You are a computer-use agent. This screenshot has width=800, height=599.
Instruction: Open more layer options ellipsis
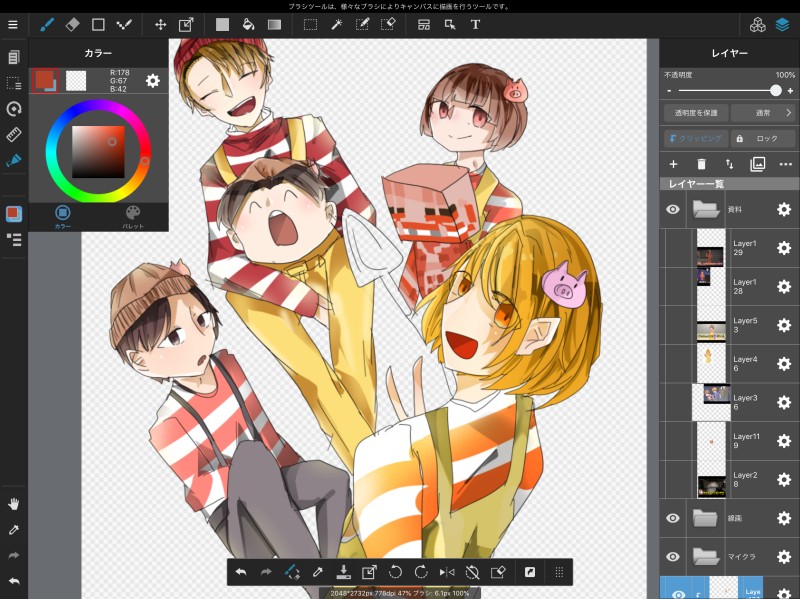[786, 164]
